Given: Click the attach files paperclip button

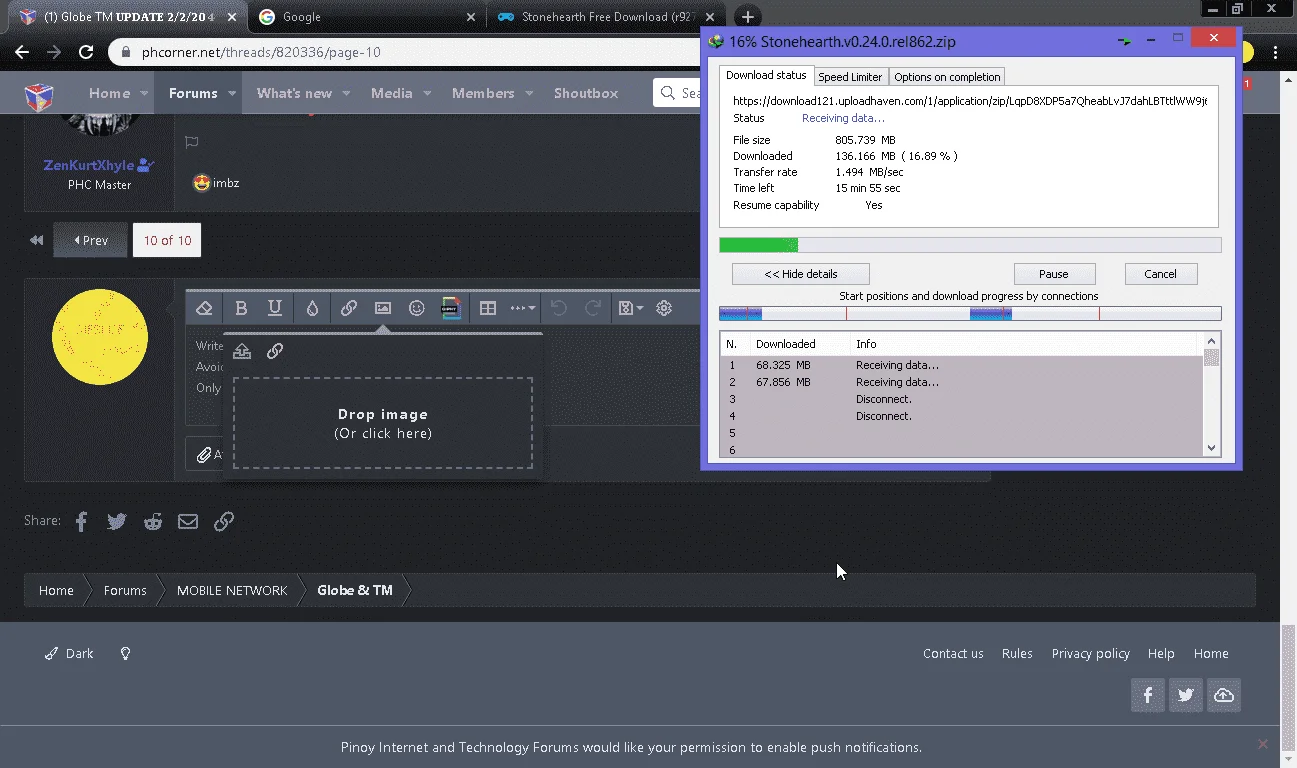Looking at the screenshot, I should pyautogui.click(x=205, y=454).
